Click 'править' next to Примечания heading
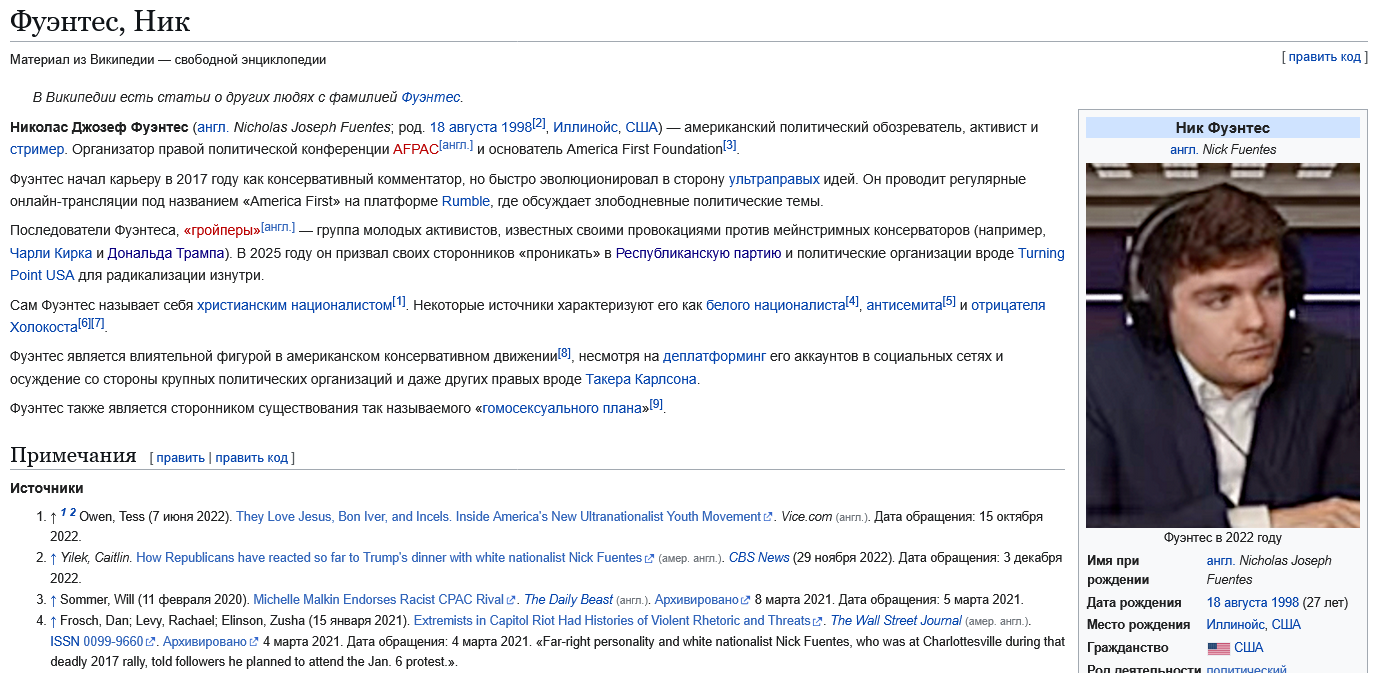This screenshot has width=1375, height=673. (180, 458)
